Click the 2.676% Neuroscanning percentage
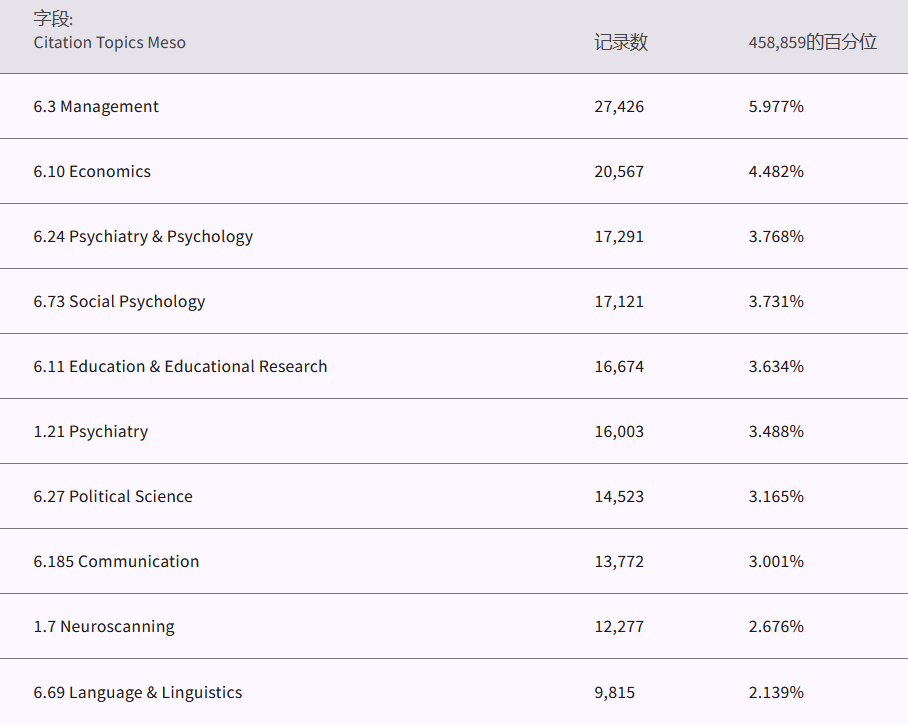Image resolution: width=908 pixels, height=725 pixels. pyautogui.click(x=776, y=627)
